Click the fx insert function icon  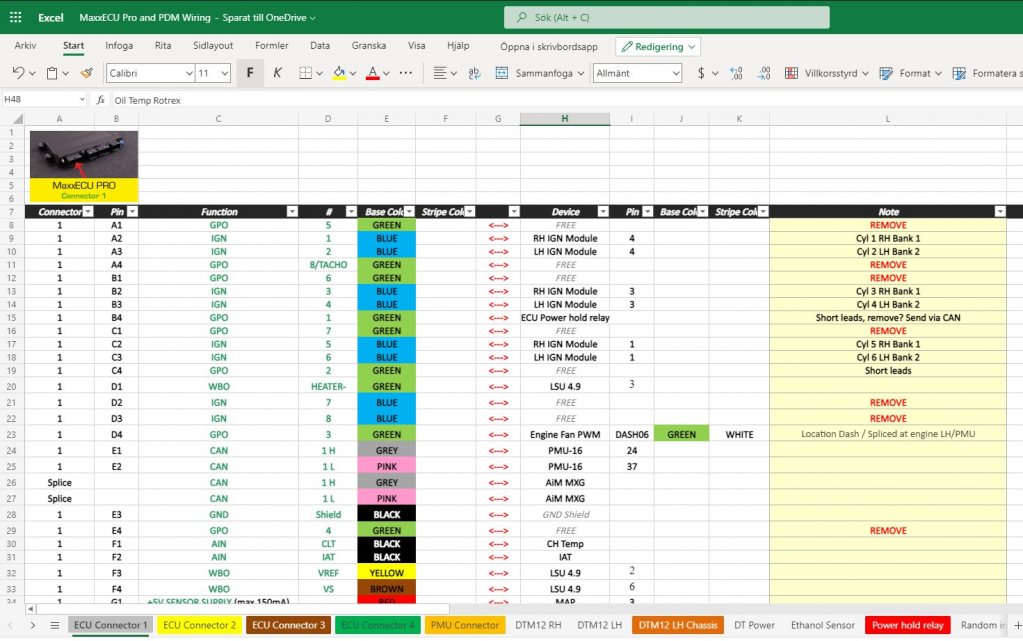(x=100, y=100)
